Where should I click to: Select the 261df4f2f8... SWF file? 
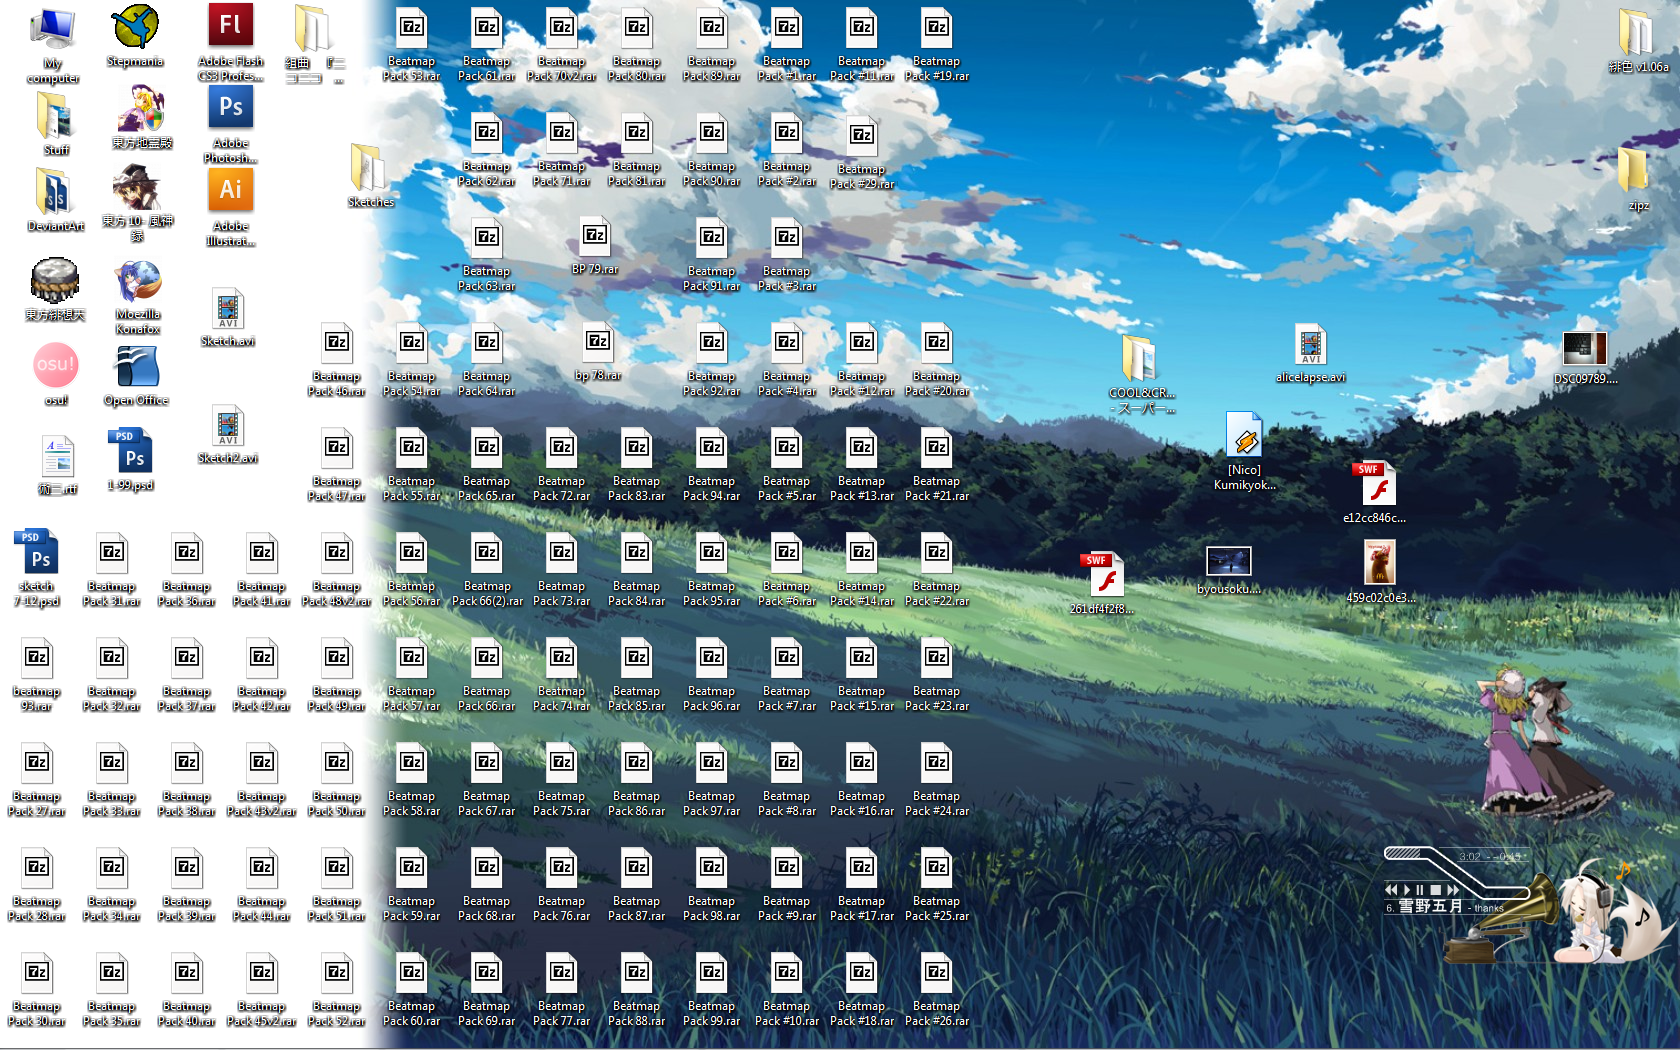click(1101, 583)
